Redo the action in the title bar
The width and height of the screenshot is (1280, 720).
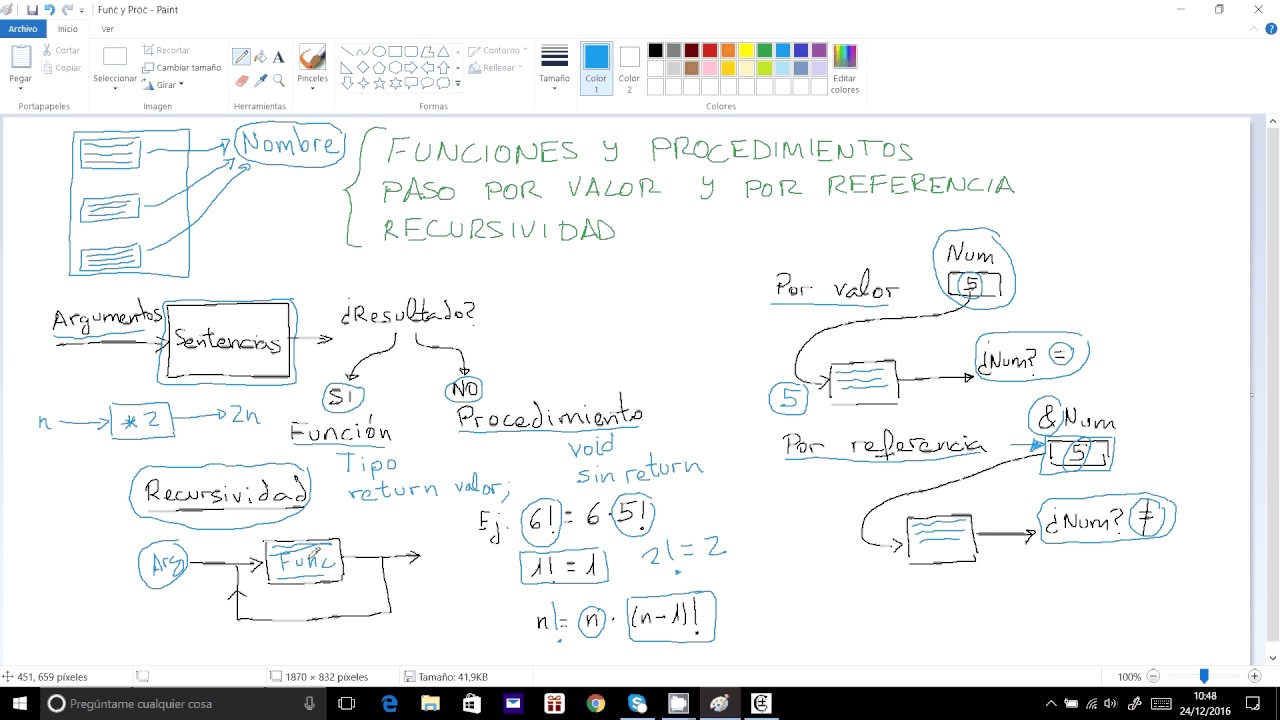[67, 10]
